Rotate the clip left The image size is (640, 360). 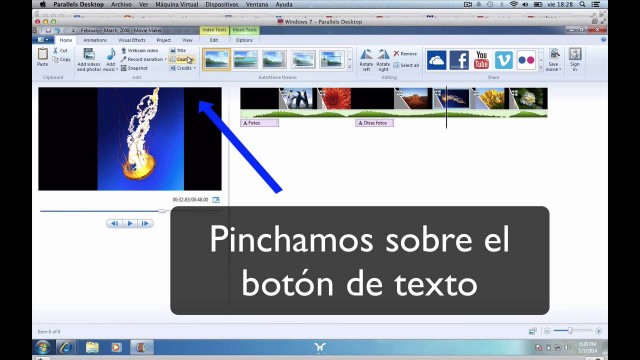point(366,60)
